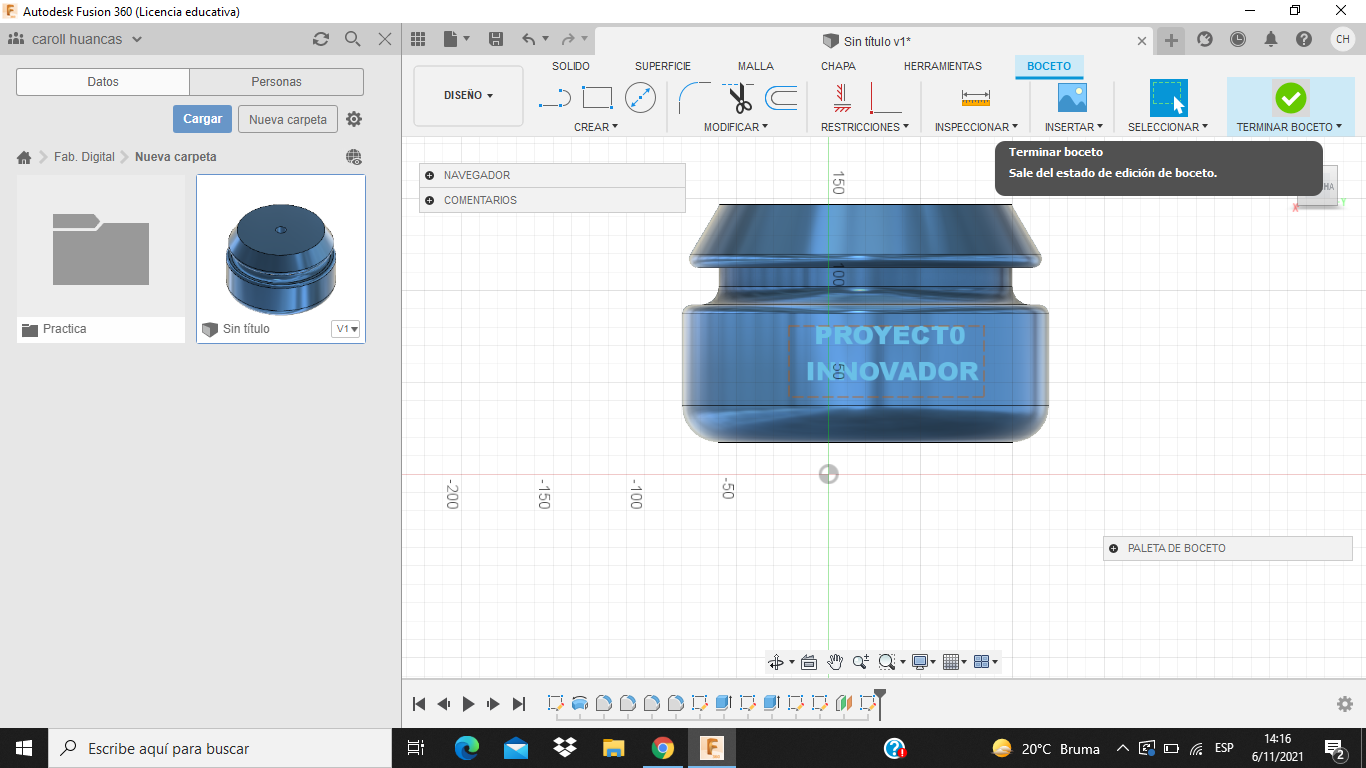Viewport: 1366px width, 768px height.
Task: Switch to the MALLA tab
Action: (756, 66)
